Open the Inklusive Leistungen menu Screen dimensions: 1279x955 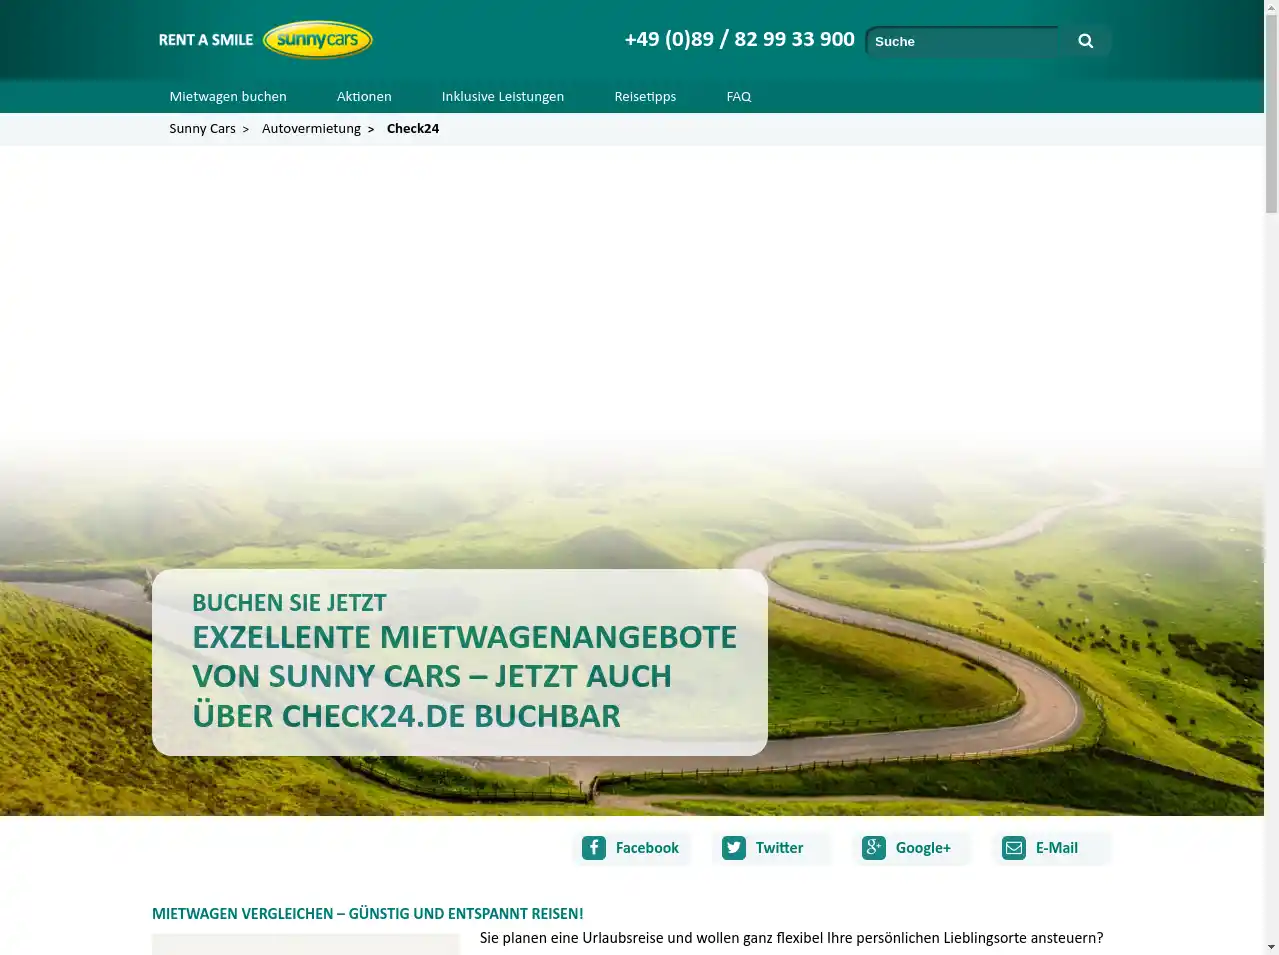pos(503,97)
